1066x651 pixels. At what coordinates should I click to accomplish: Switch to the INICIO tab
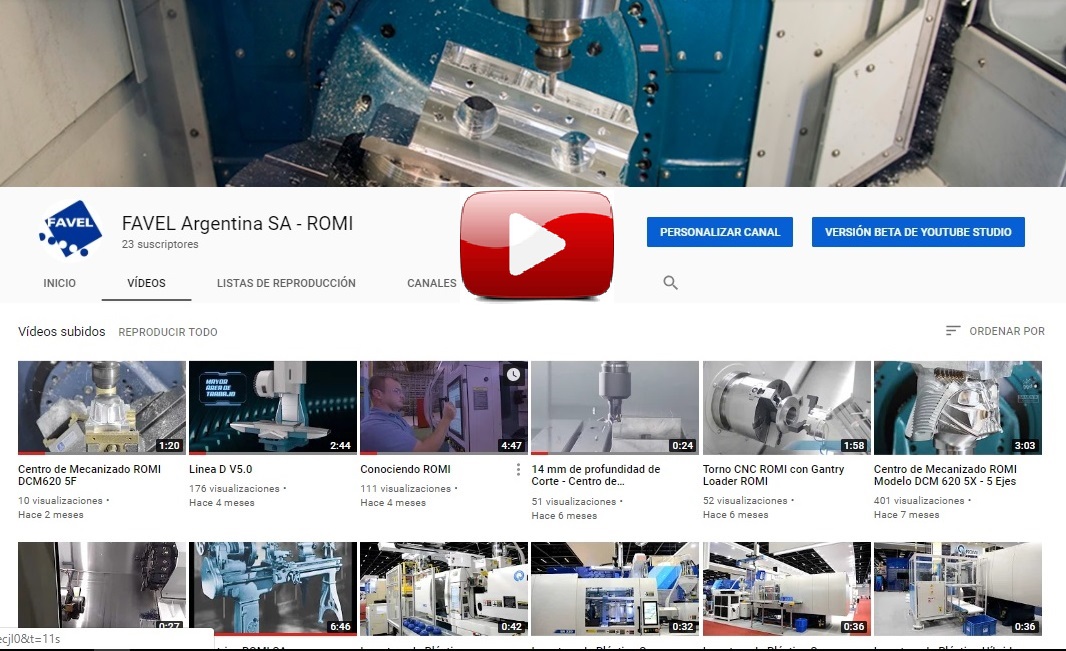[60, 283]
